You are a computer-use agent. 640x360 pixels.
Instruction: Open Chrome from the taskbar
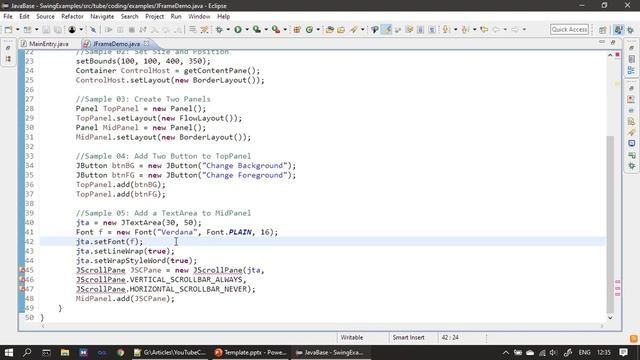tap(120, 352)
